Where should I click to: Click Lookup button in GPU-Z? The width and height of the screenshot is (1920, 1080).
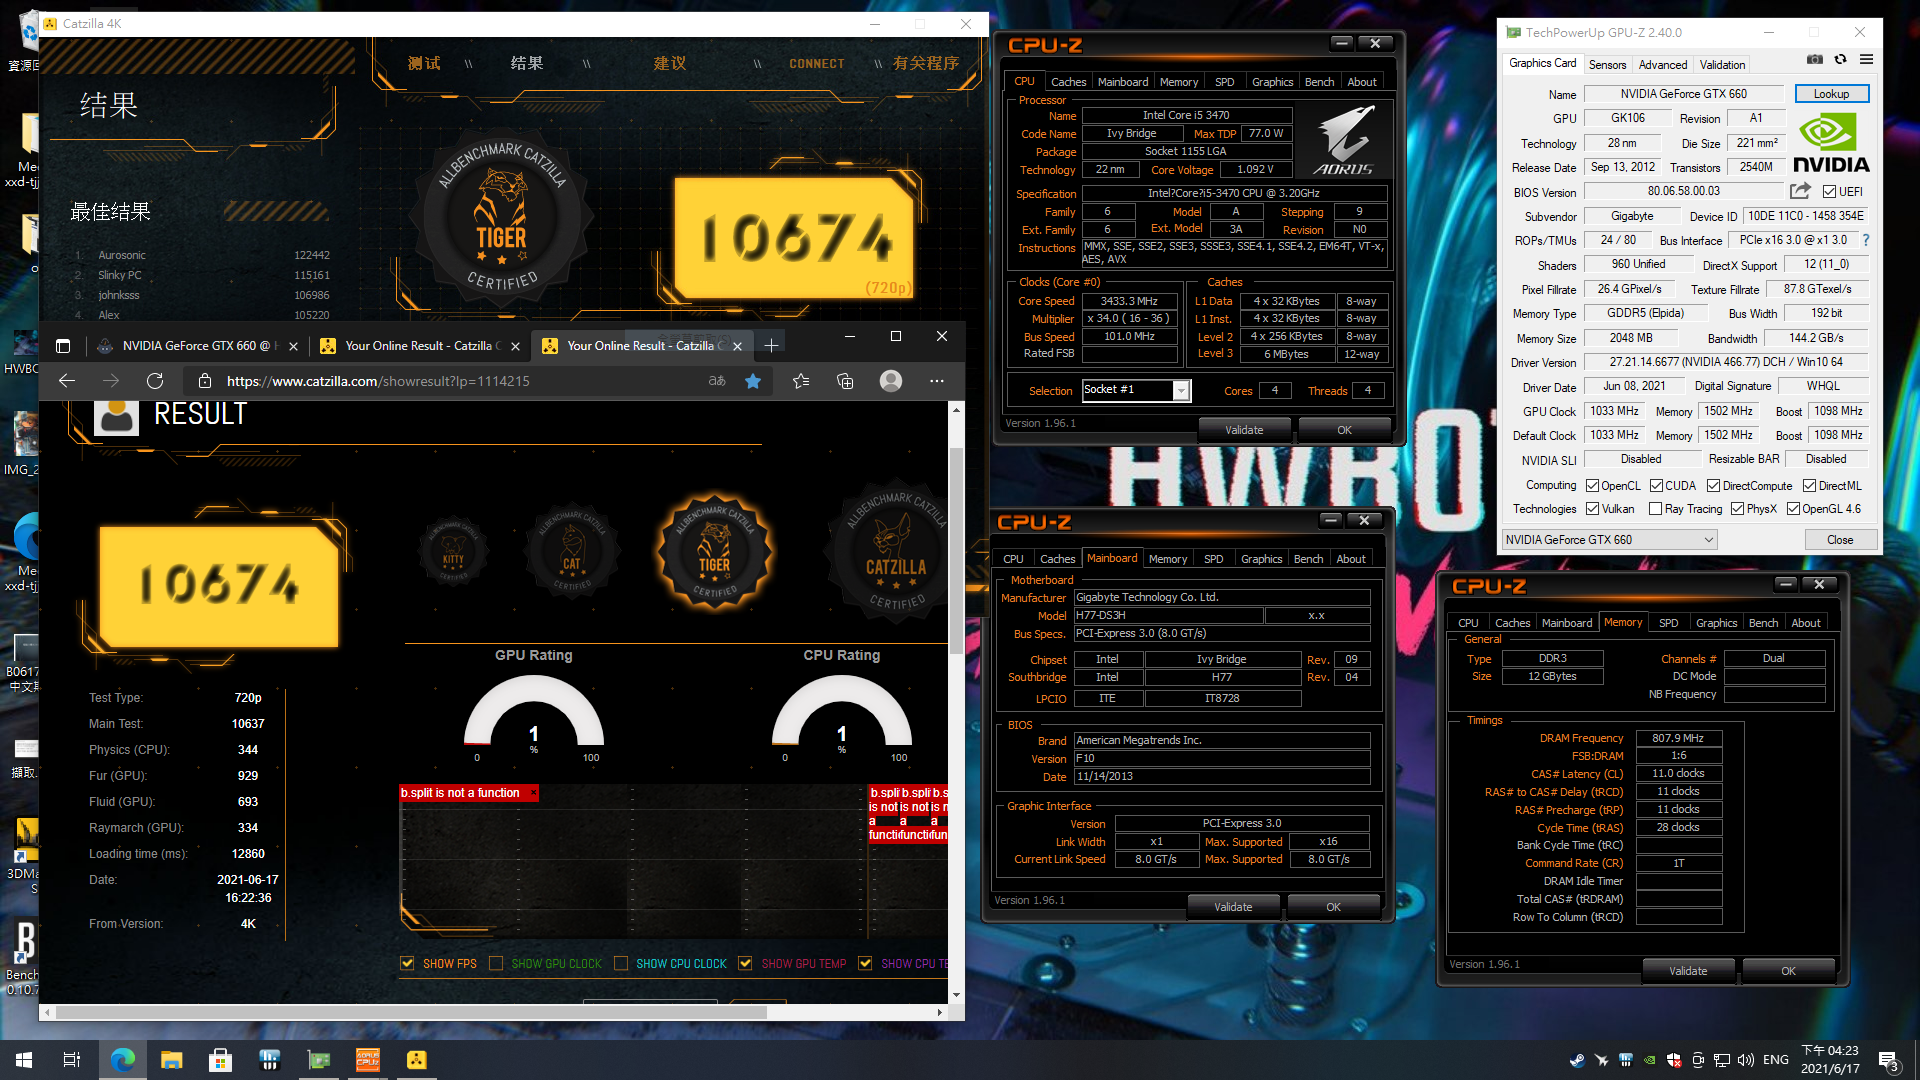tap(1831, 94)
